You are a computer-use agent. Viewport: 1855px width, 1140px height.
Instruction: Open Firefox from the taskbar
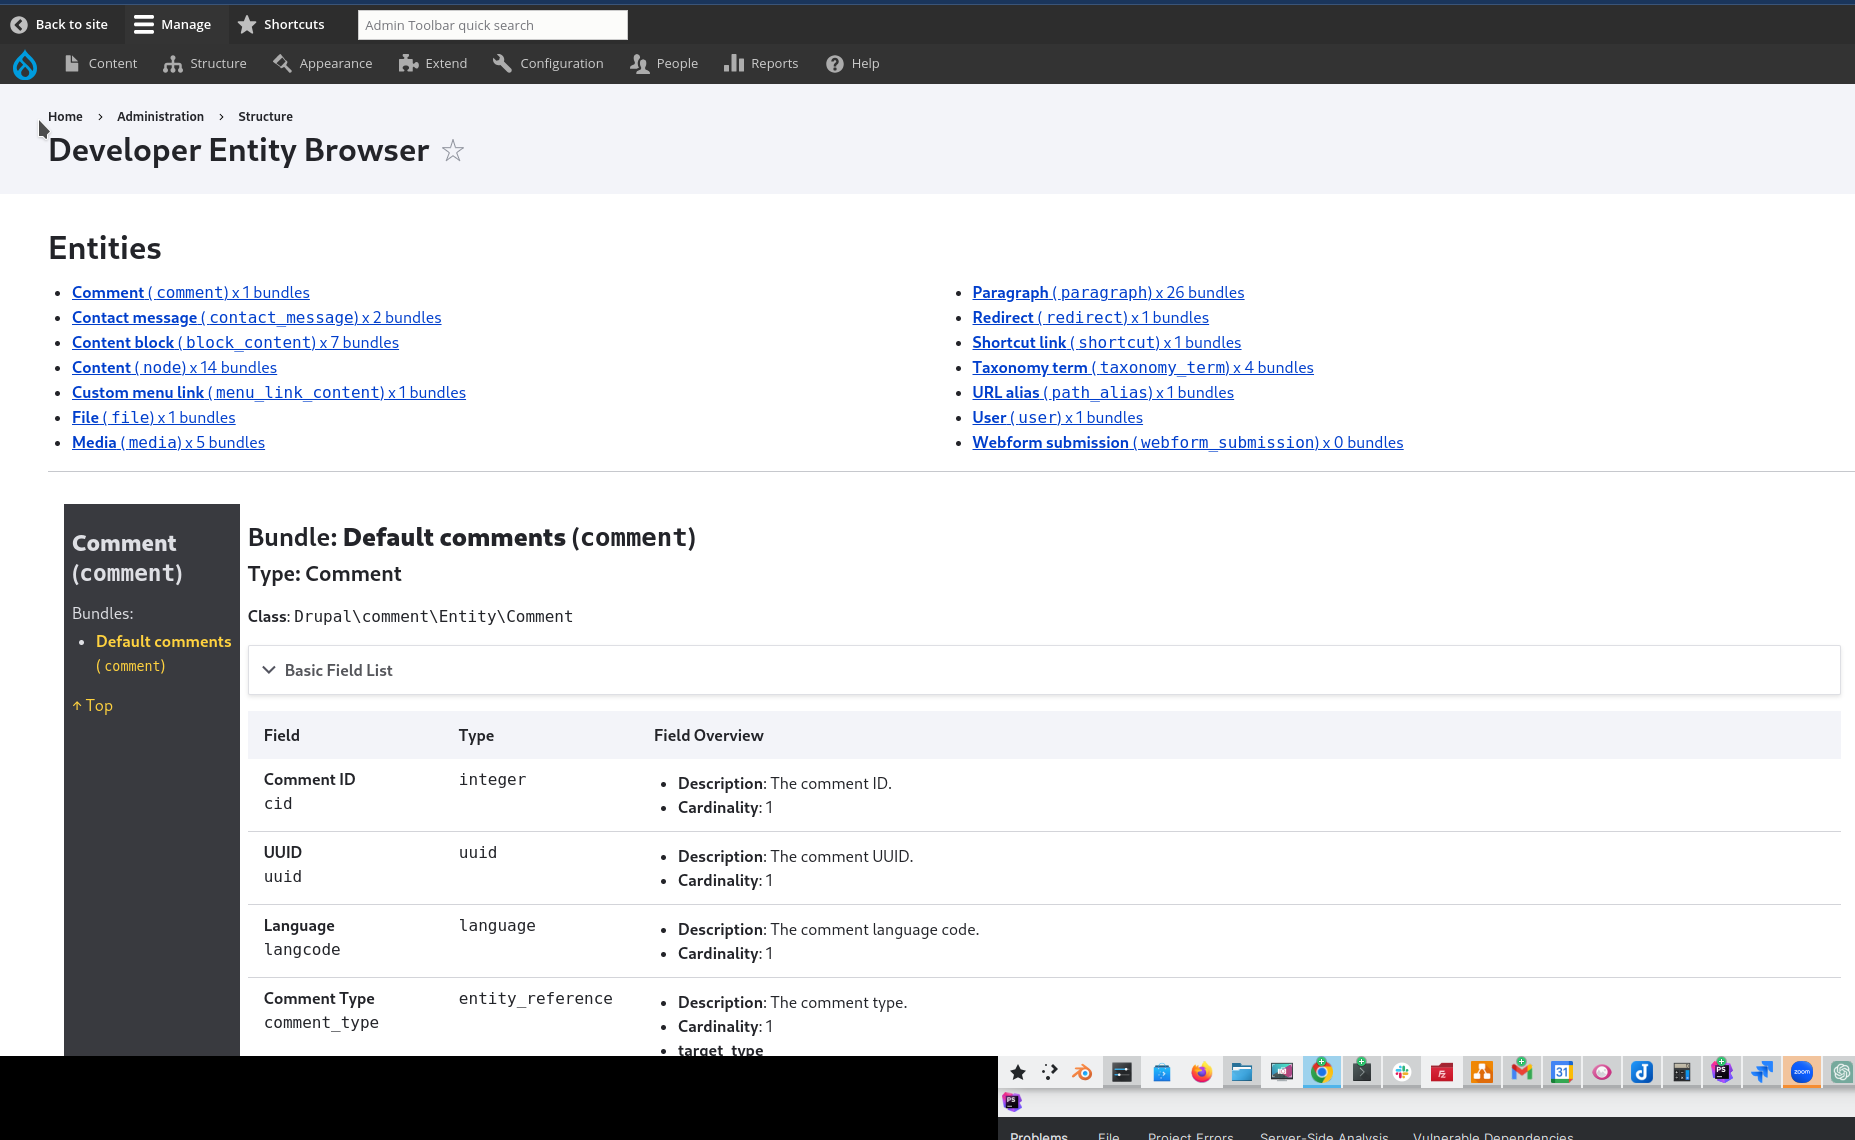coord(1201,1072)
